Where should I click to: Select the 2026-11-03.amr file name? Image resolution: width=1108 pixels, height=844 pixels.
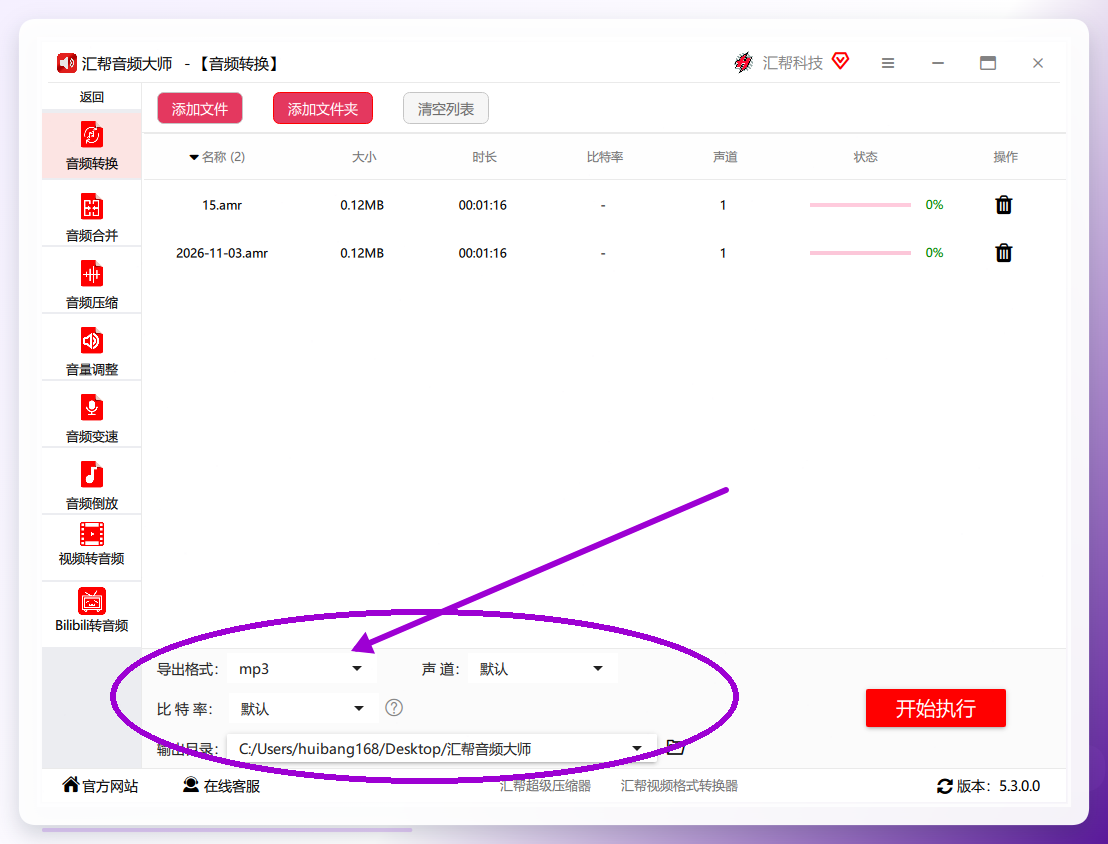(x=222, y=253)
